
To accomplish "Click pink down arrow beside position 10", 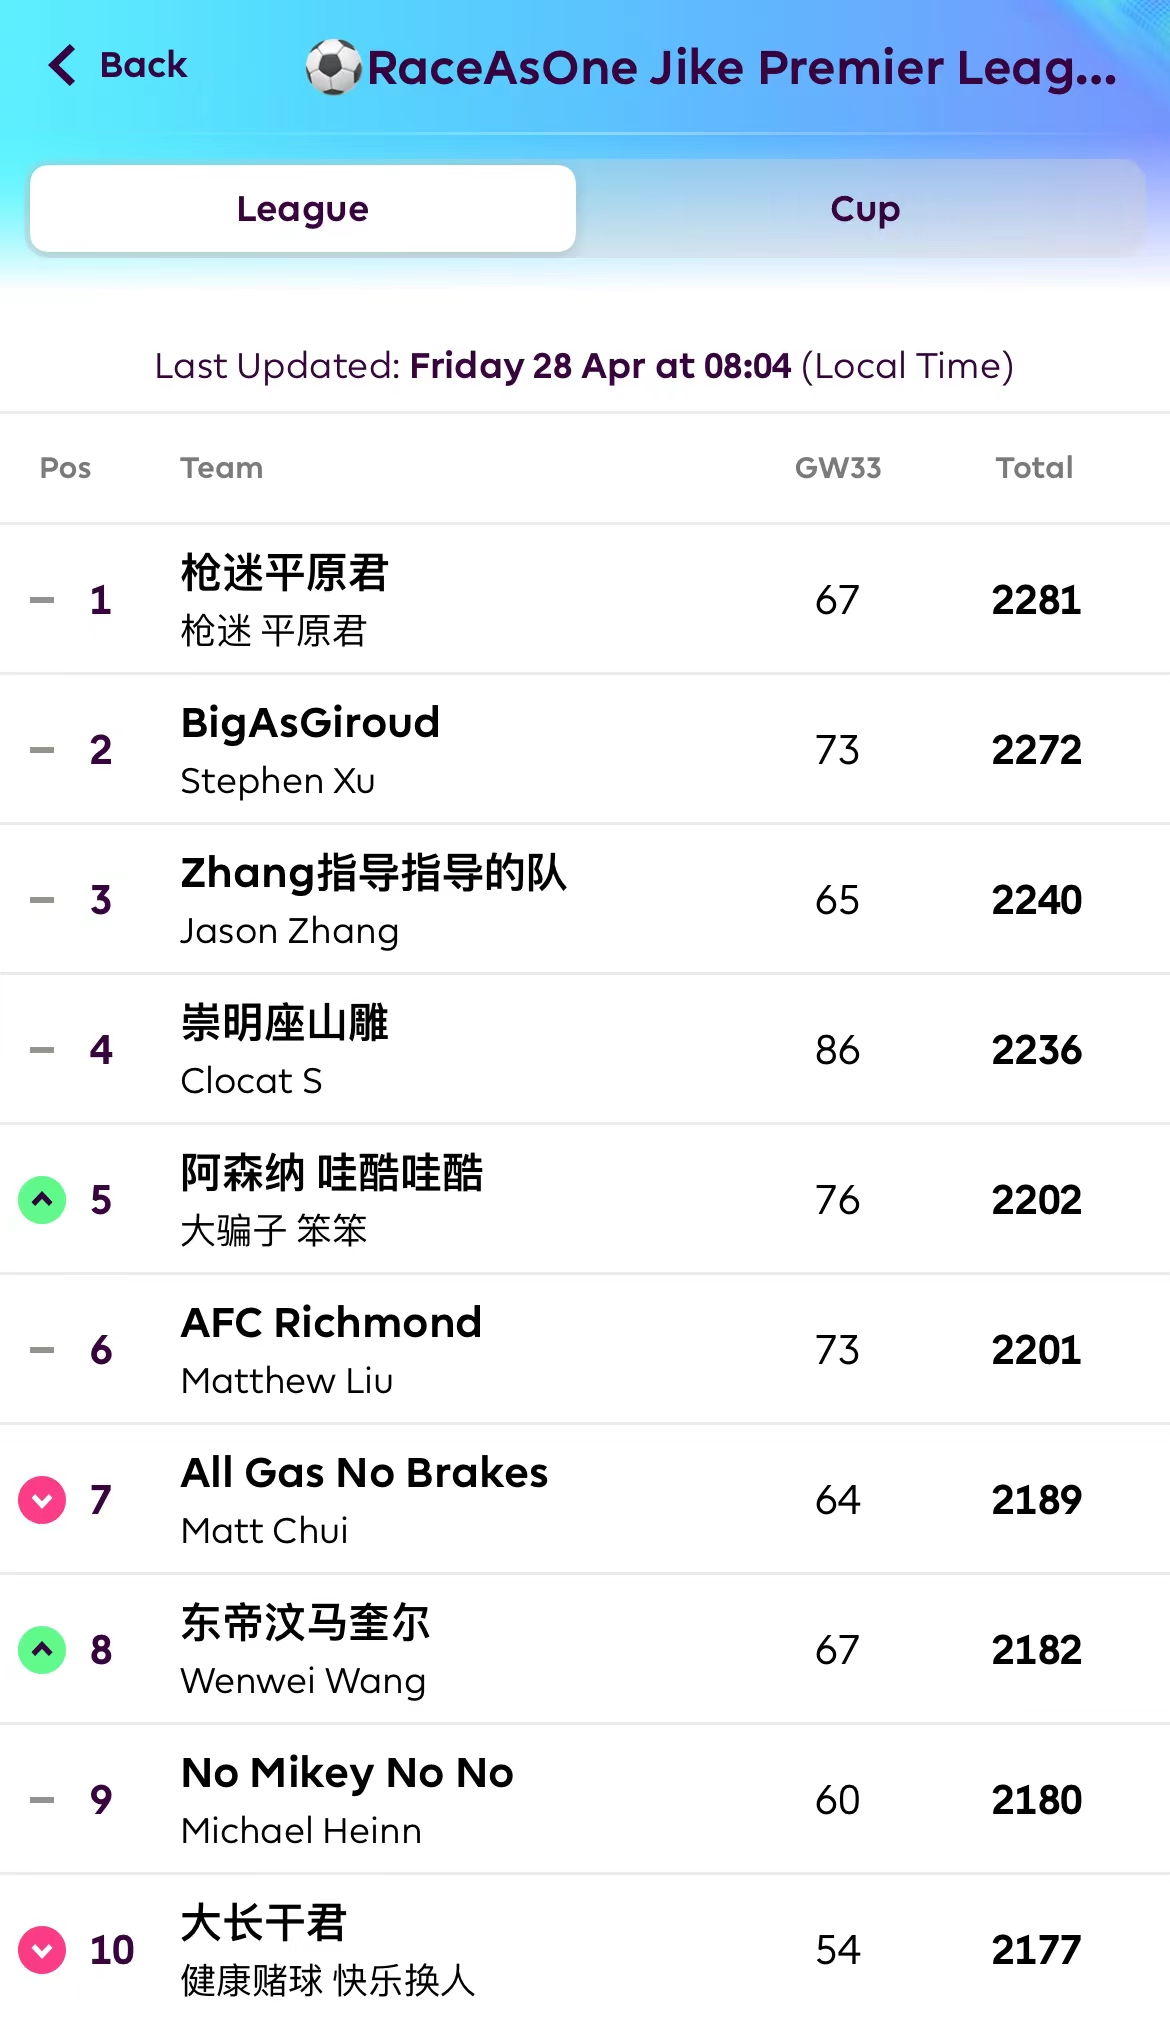I will pos(42,1949).
